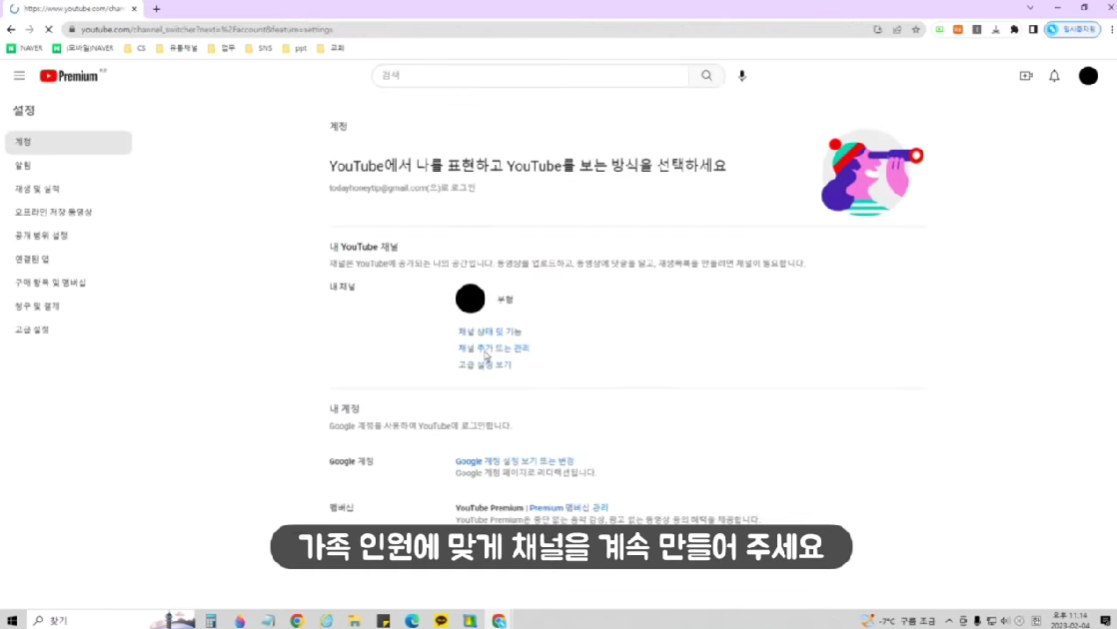The width and height of the screenshot is (1117, 629).
Task: Click the browser forward arrow
Action: 29,29
